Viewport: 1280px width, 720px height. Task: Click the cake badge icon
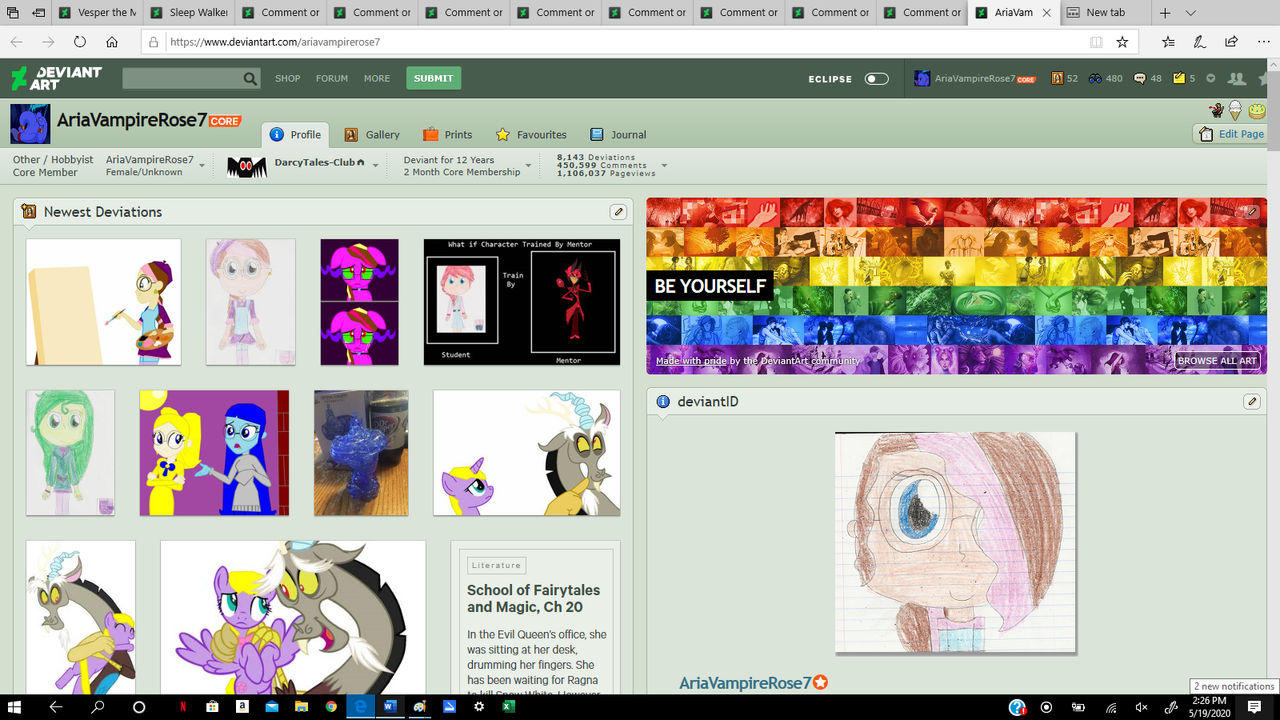click(1257, 111)
